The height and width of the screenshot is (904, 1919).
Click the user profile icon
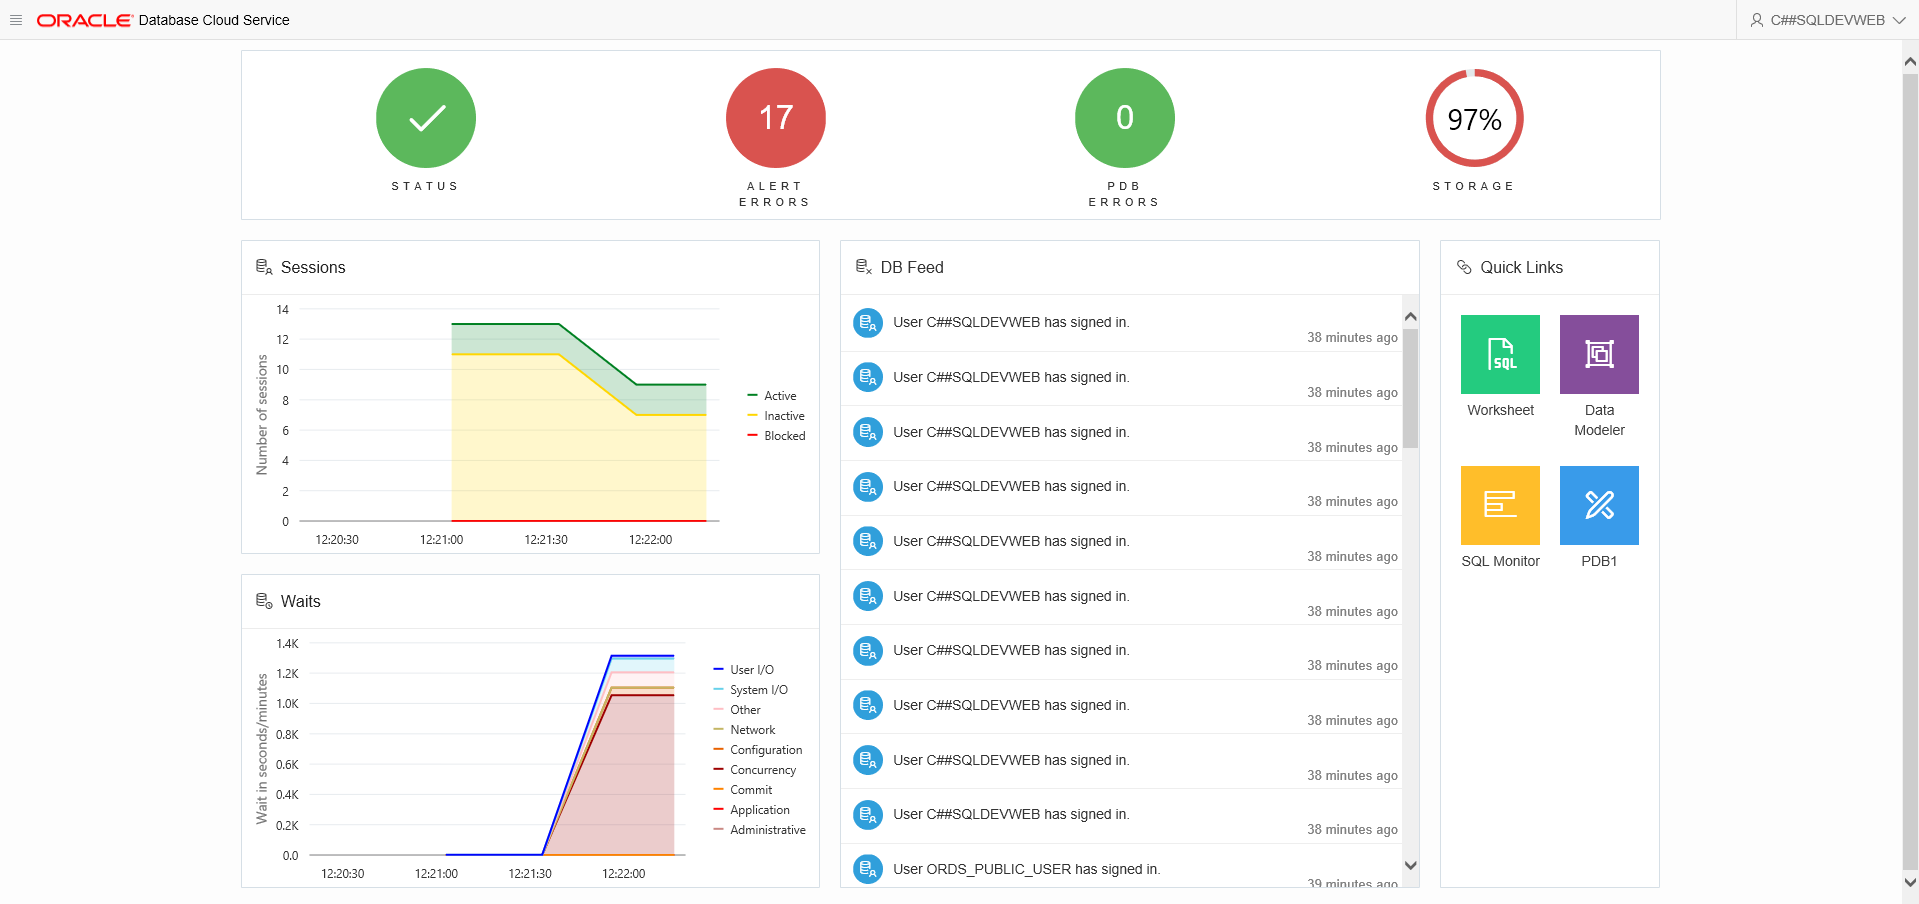pos(1756,20)
